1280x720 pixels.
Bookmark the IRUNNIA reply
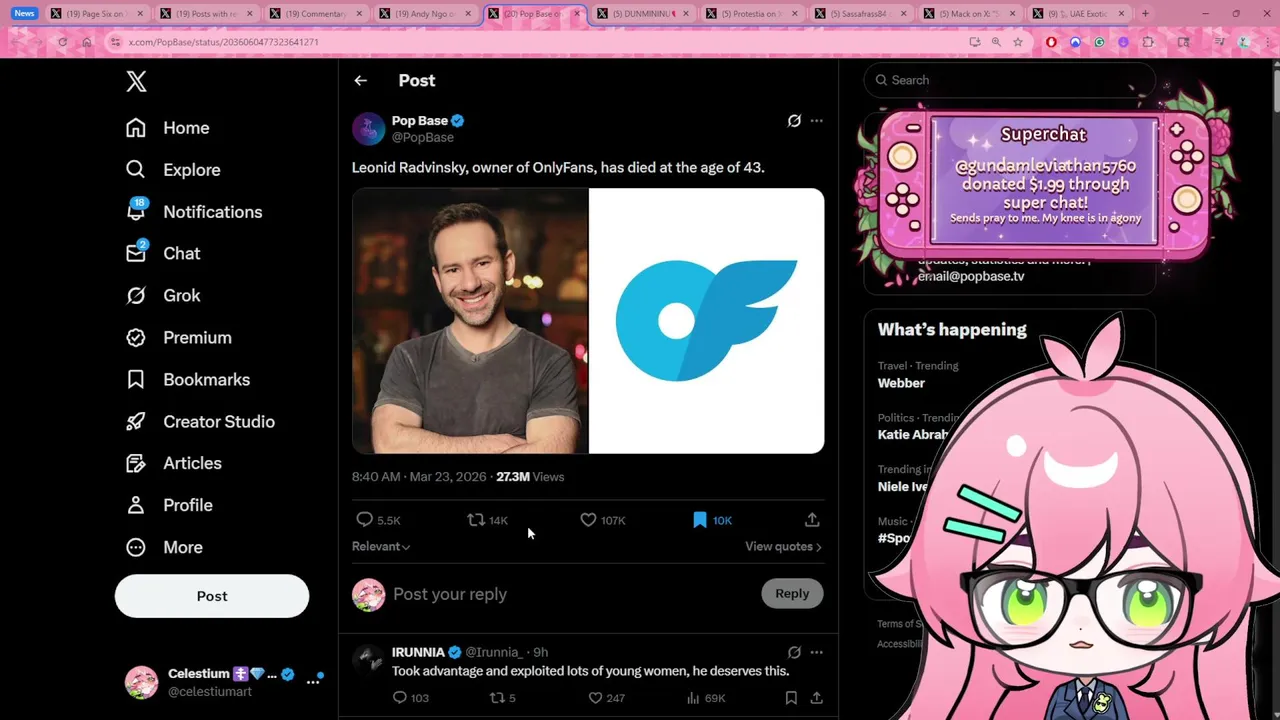[791, 698]
